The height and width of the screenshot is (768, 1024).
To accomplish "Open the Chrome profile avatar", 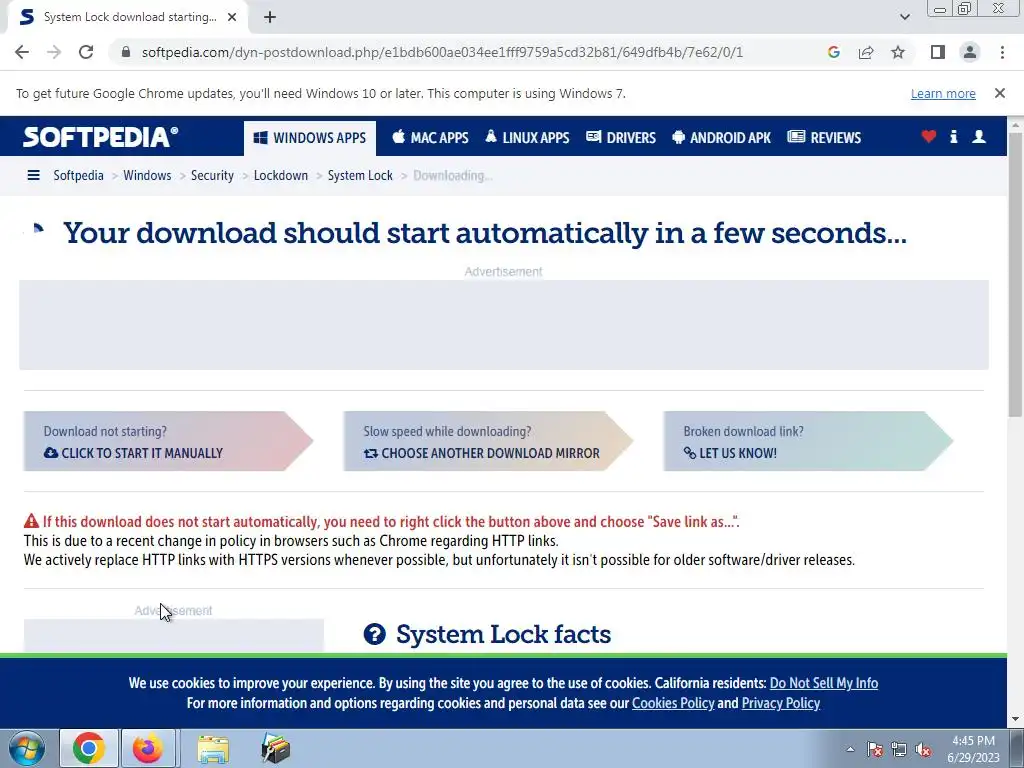I will click(970, 52).
